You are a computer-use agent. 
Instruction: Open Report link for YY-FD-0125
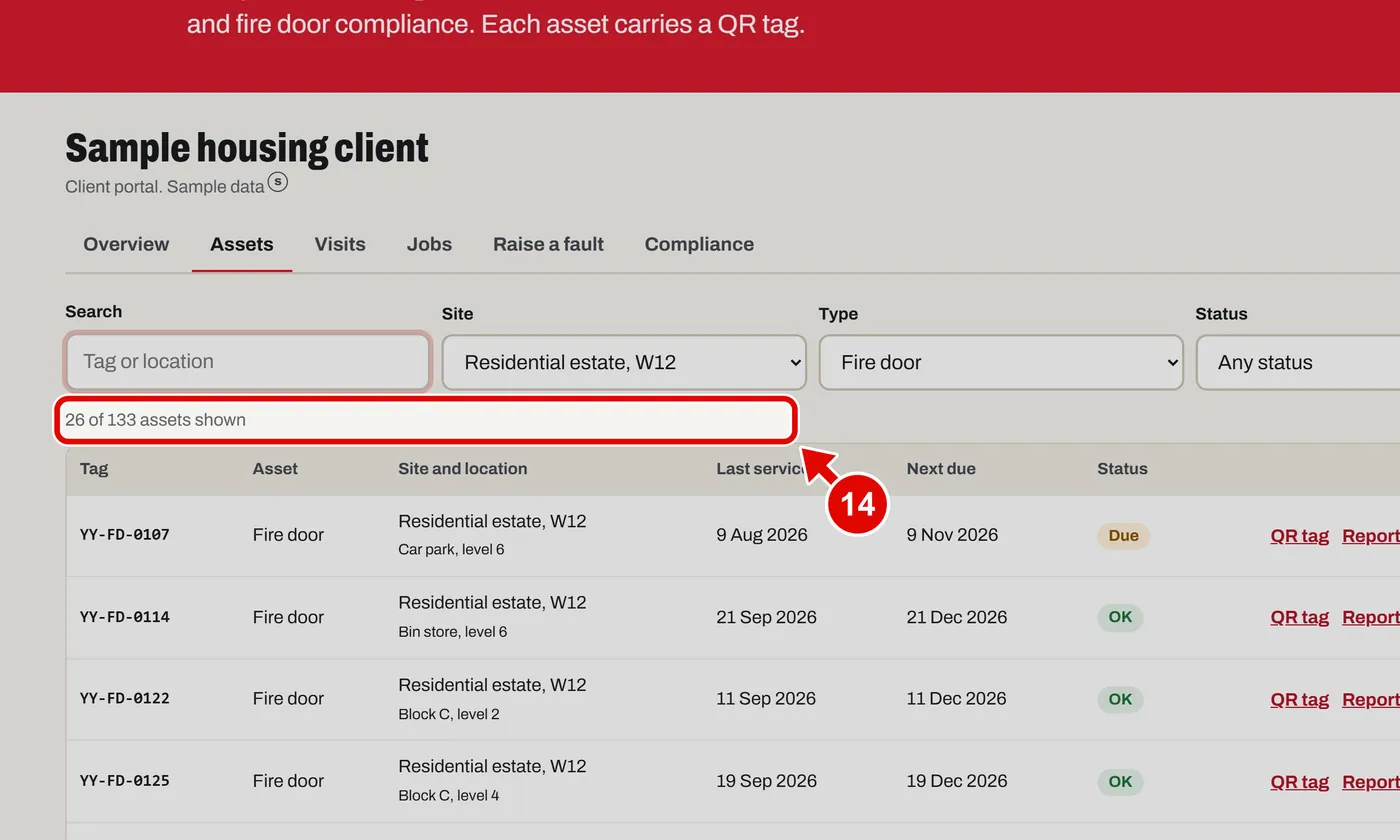tap(1371, 781)
